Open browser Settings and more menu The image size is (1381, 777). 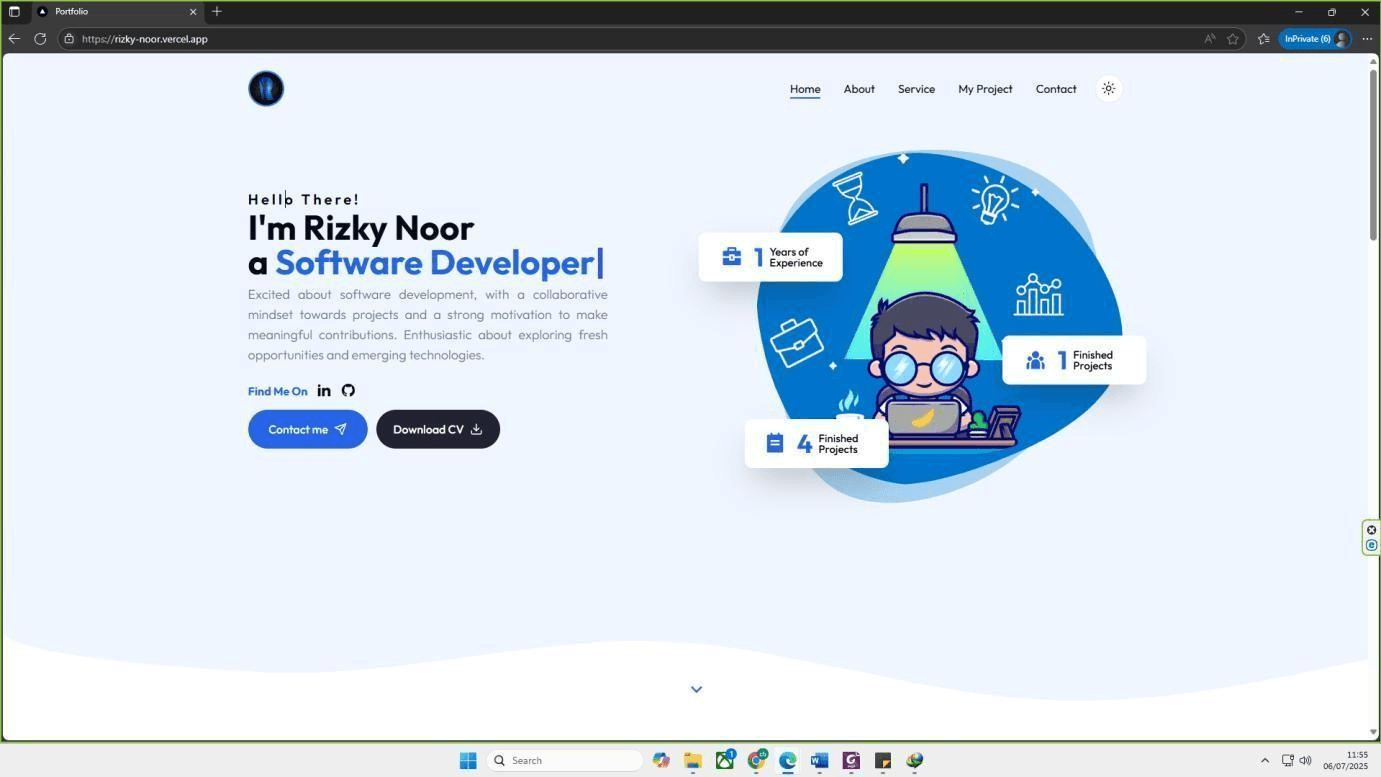(x=1367, y=39)
